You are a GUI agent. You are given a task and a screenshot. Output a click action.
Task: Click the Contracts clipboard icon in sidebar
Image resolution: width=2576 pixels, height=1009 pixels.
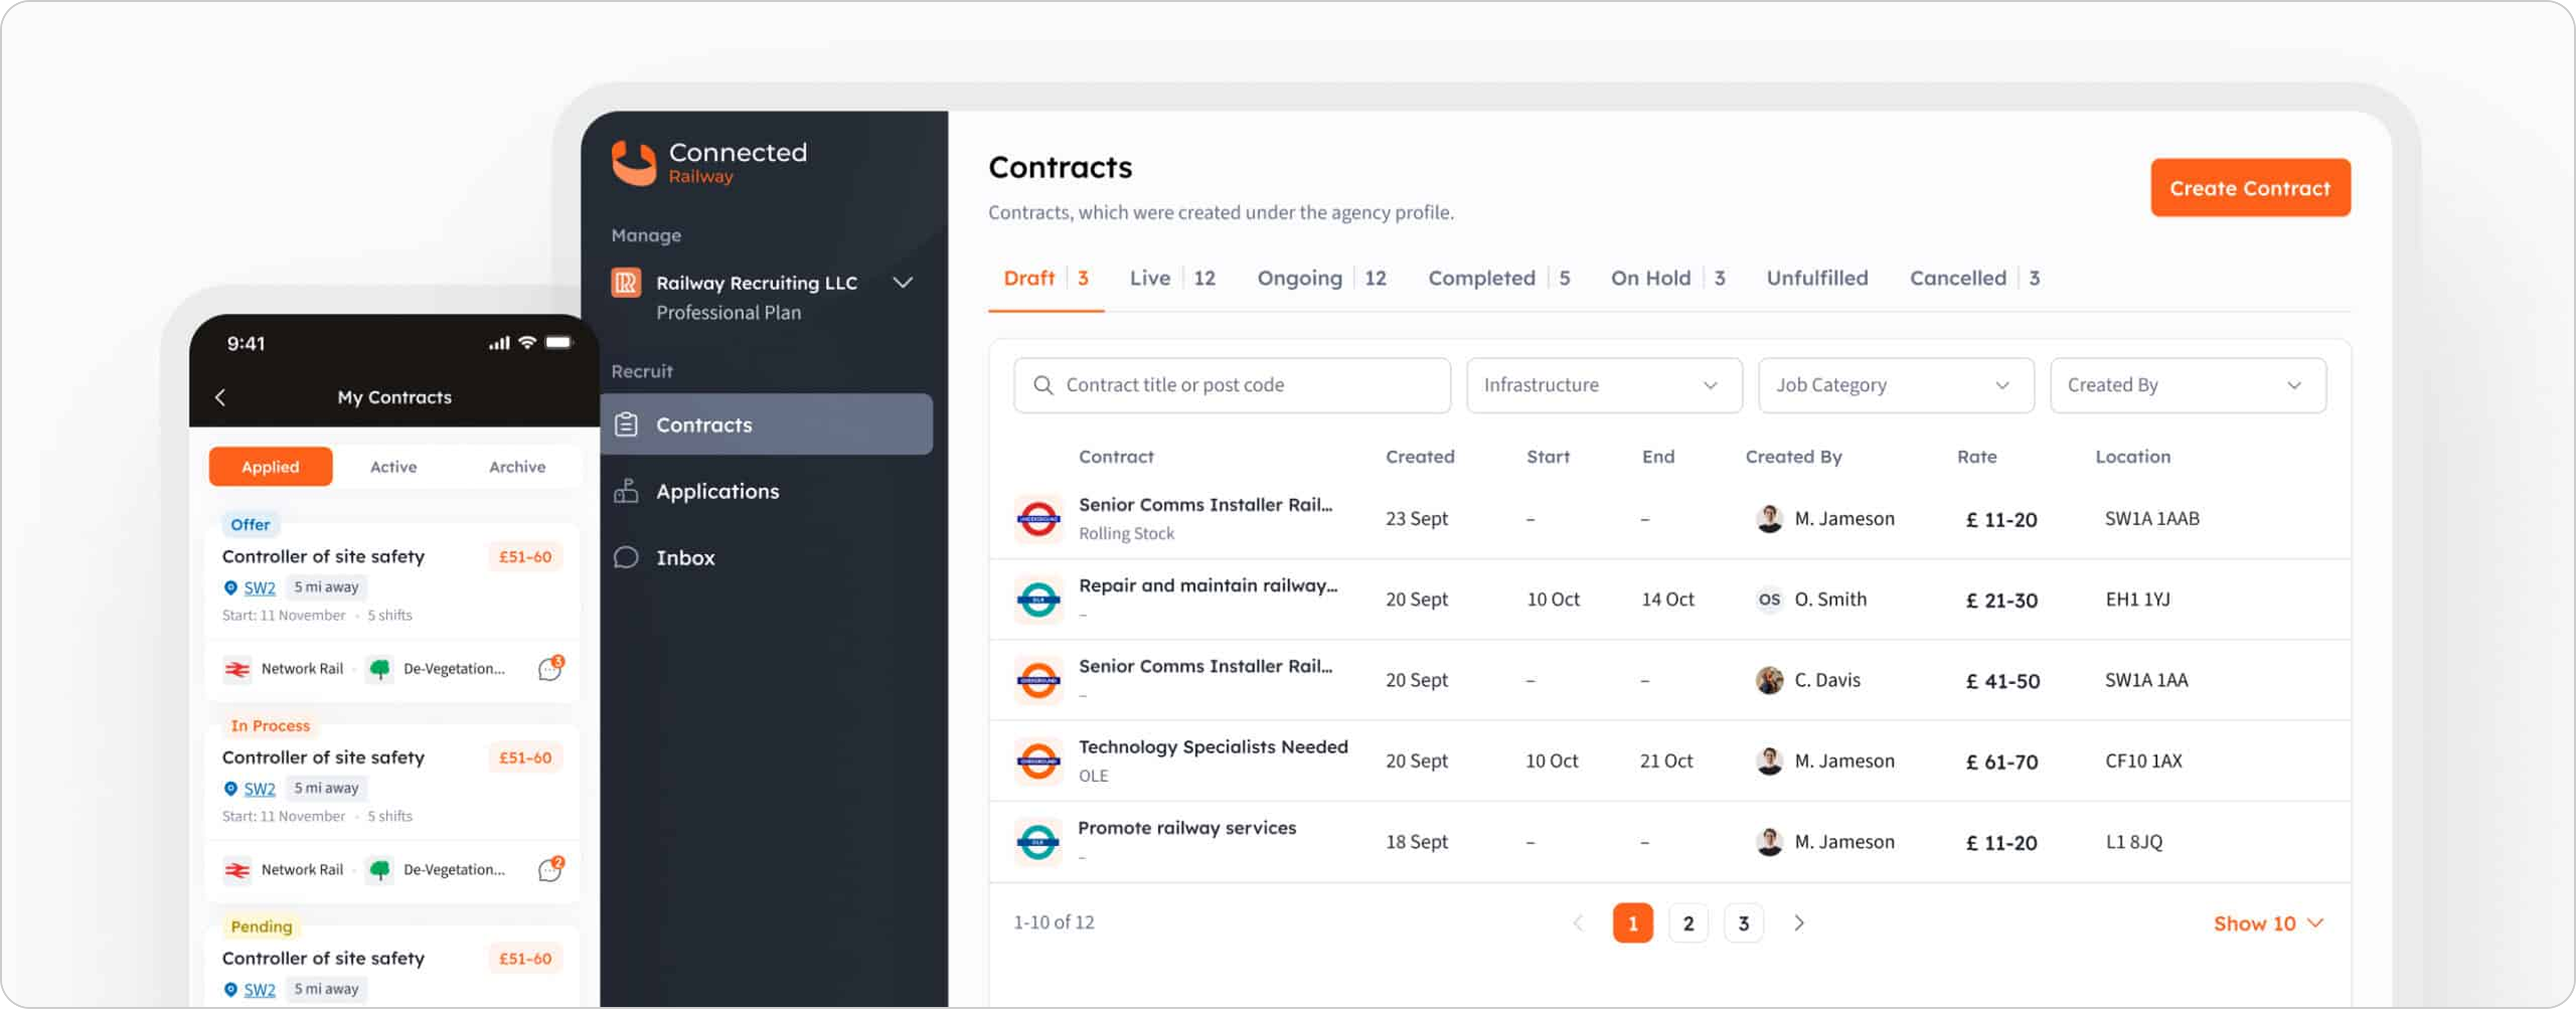pos(626,425)
